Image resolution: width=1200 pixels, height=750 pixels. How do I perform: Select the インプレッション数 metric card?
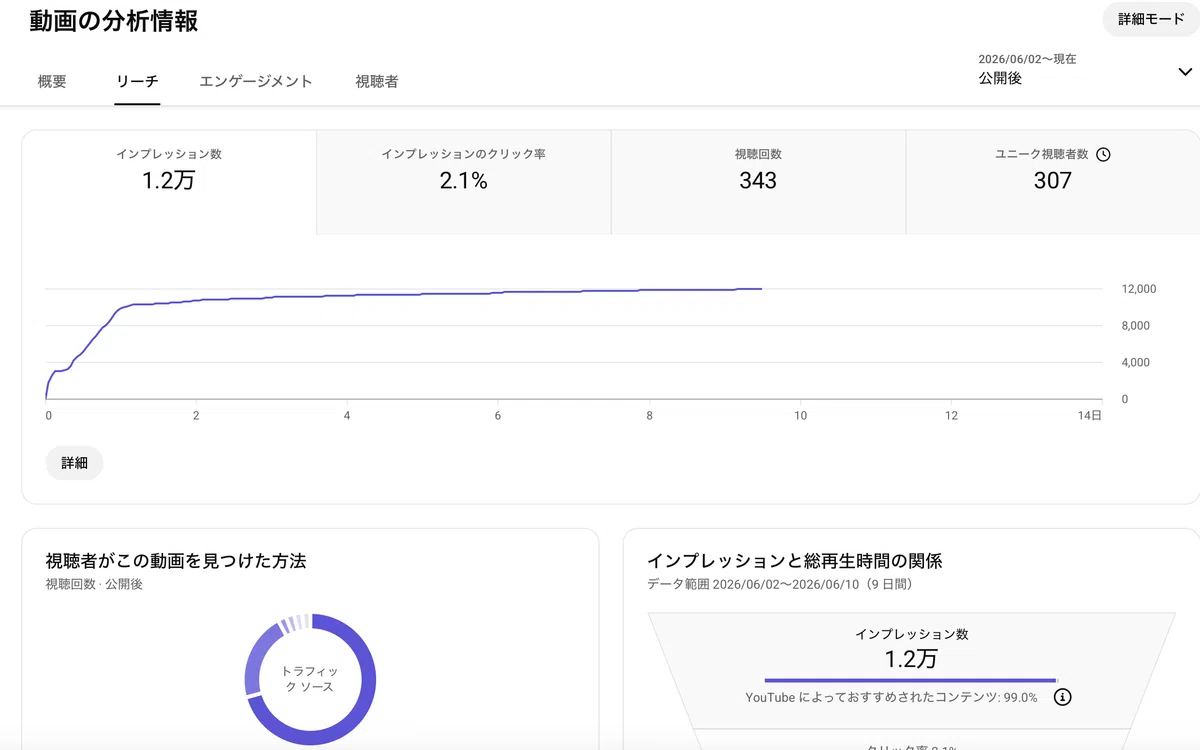(x=169, y=182)
